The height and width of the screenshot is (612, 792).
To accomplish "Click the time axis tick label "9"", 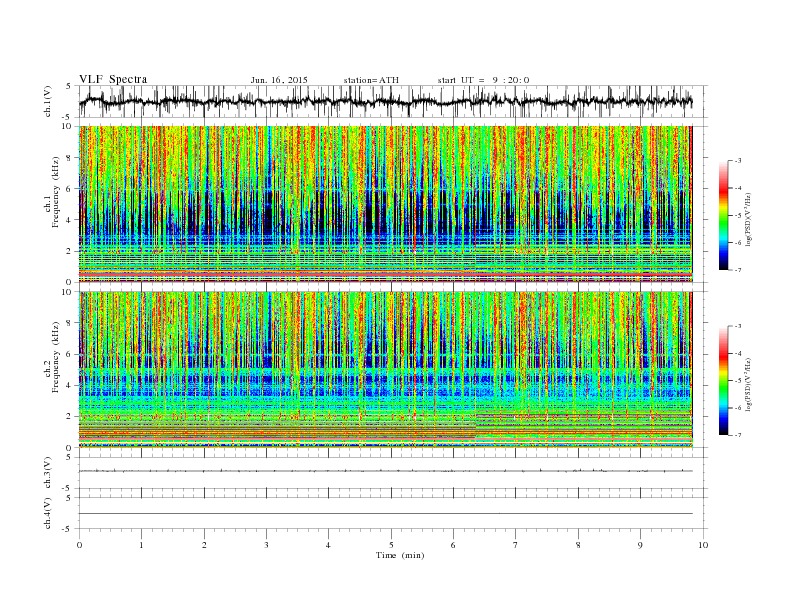I will pos(640,545).
